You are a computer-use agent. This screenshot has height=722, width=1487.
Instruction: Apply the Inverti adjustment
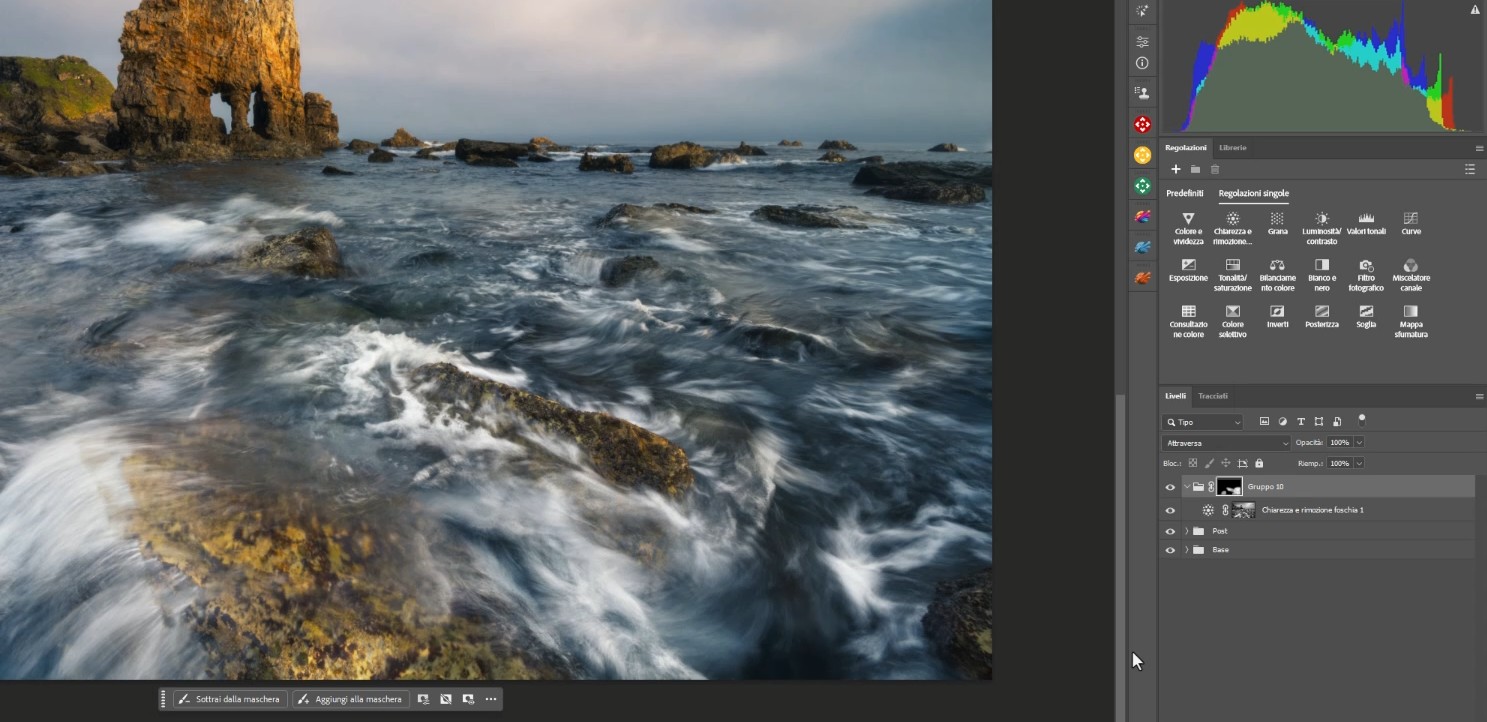point(1277,315)
